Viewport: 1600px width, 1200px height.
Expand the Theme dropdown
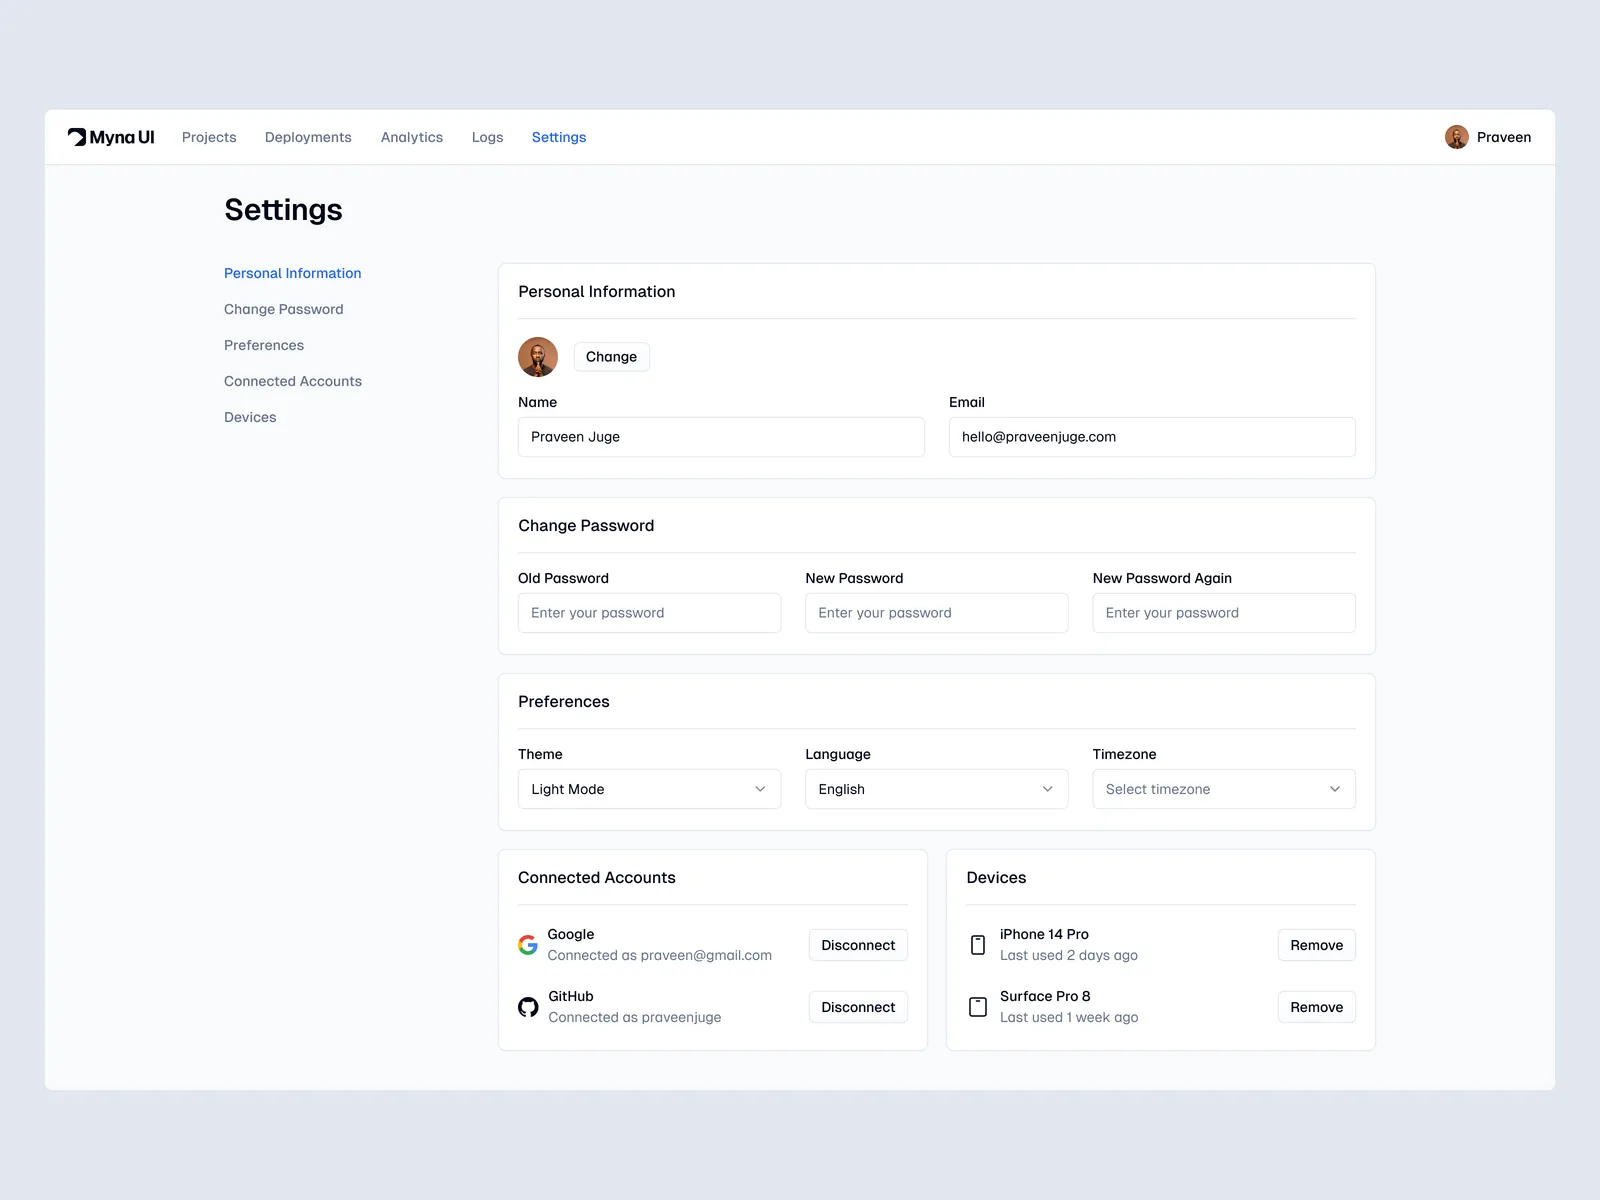[649, 789]
